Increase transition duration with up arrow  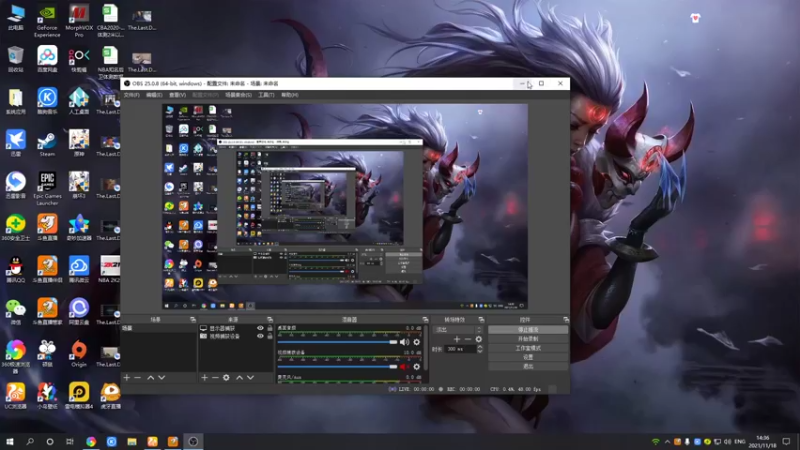tap(480, 346)
